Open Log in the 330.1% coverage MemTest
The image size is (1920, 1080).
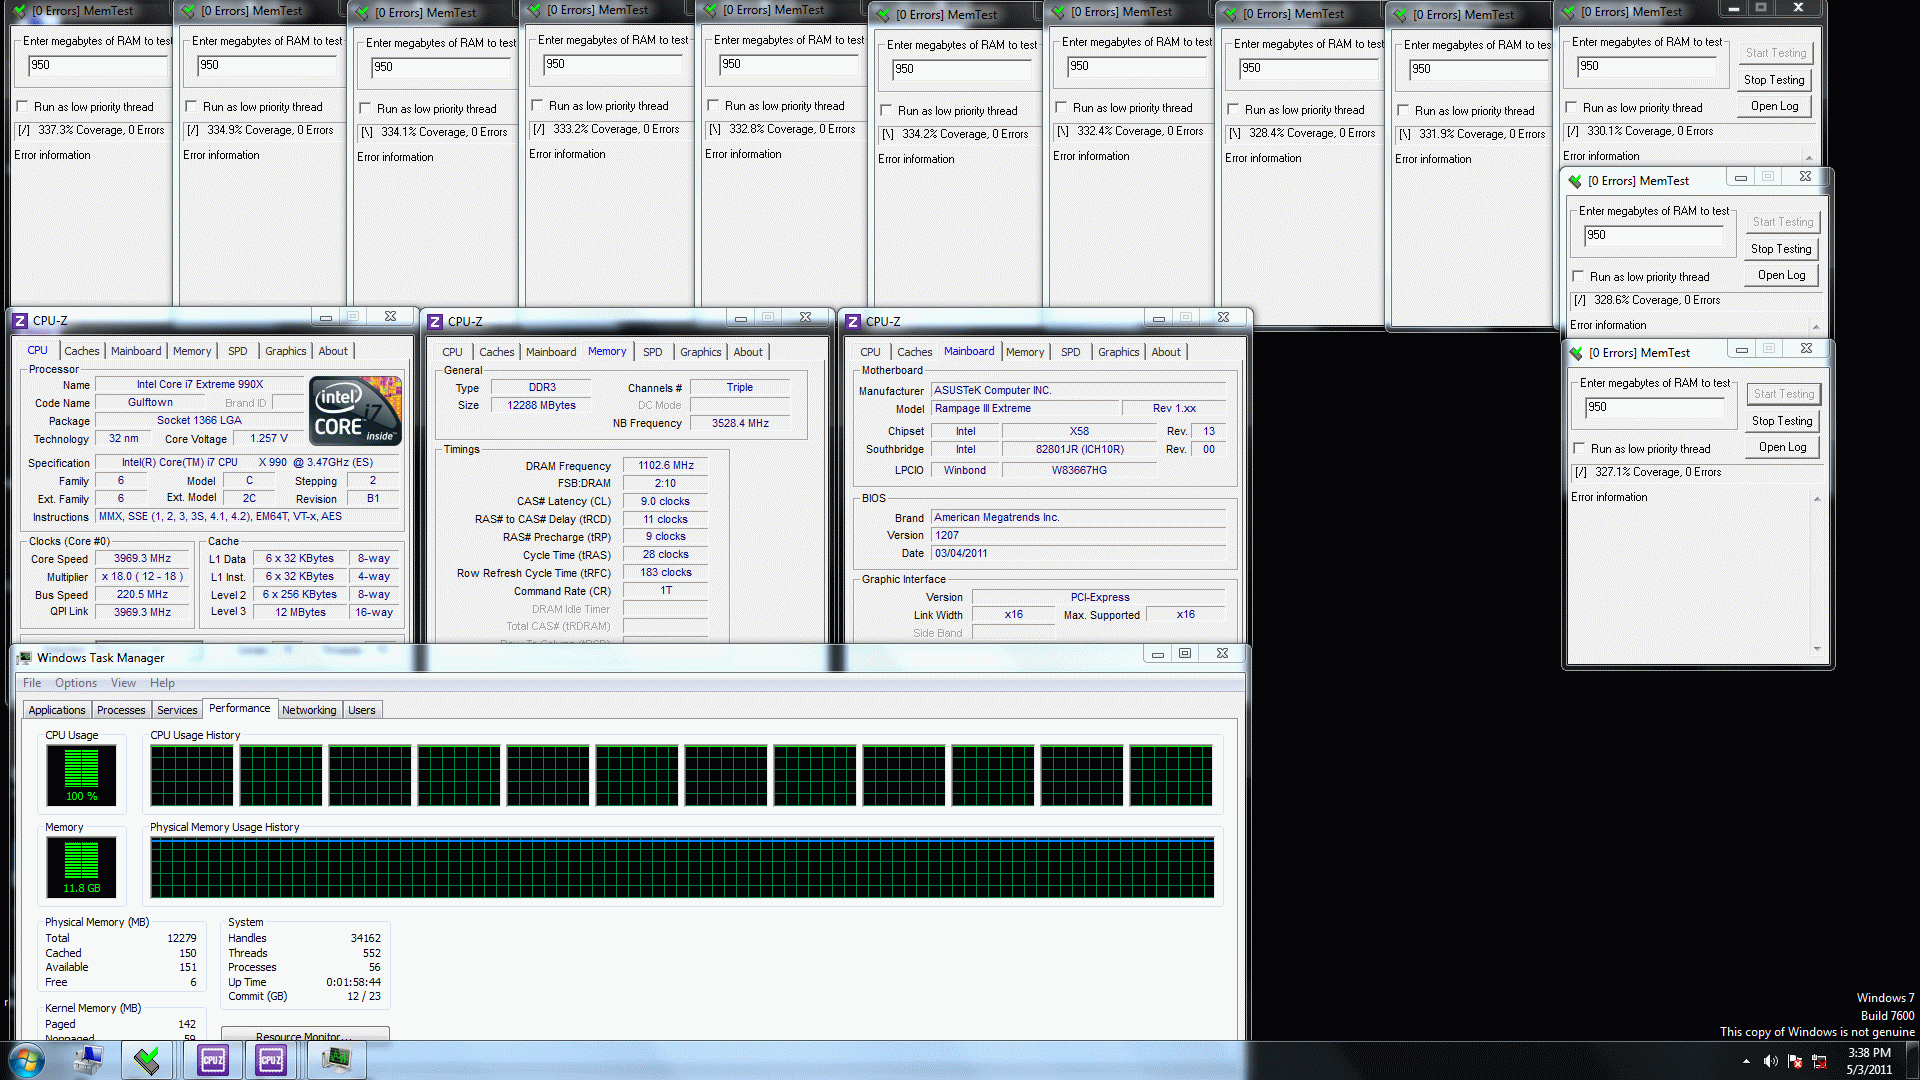pyautogui.click(x=1775, y=106)
